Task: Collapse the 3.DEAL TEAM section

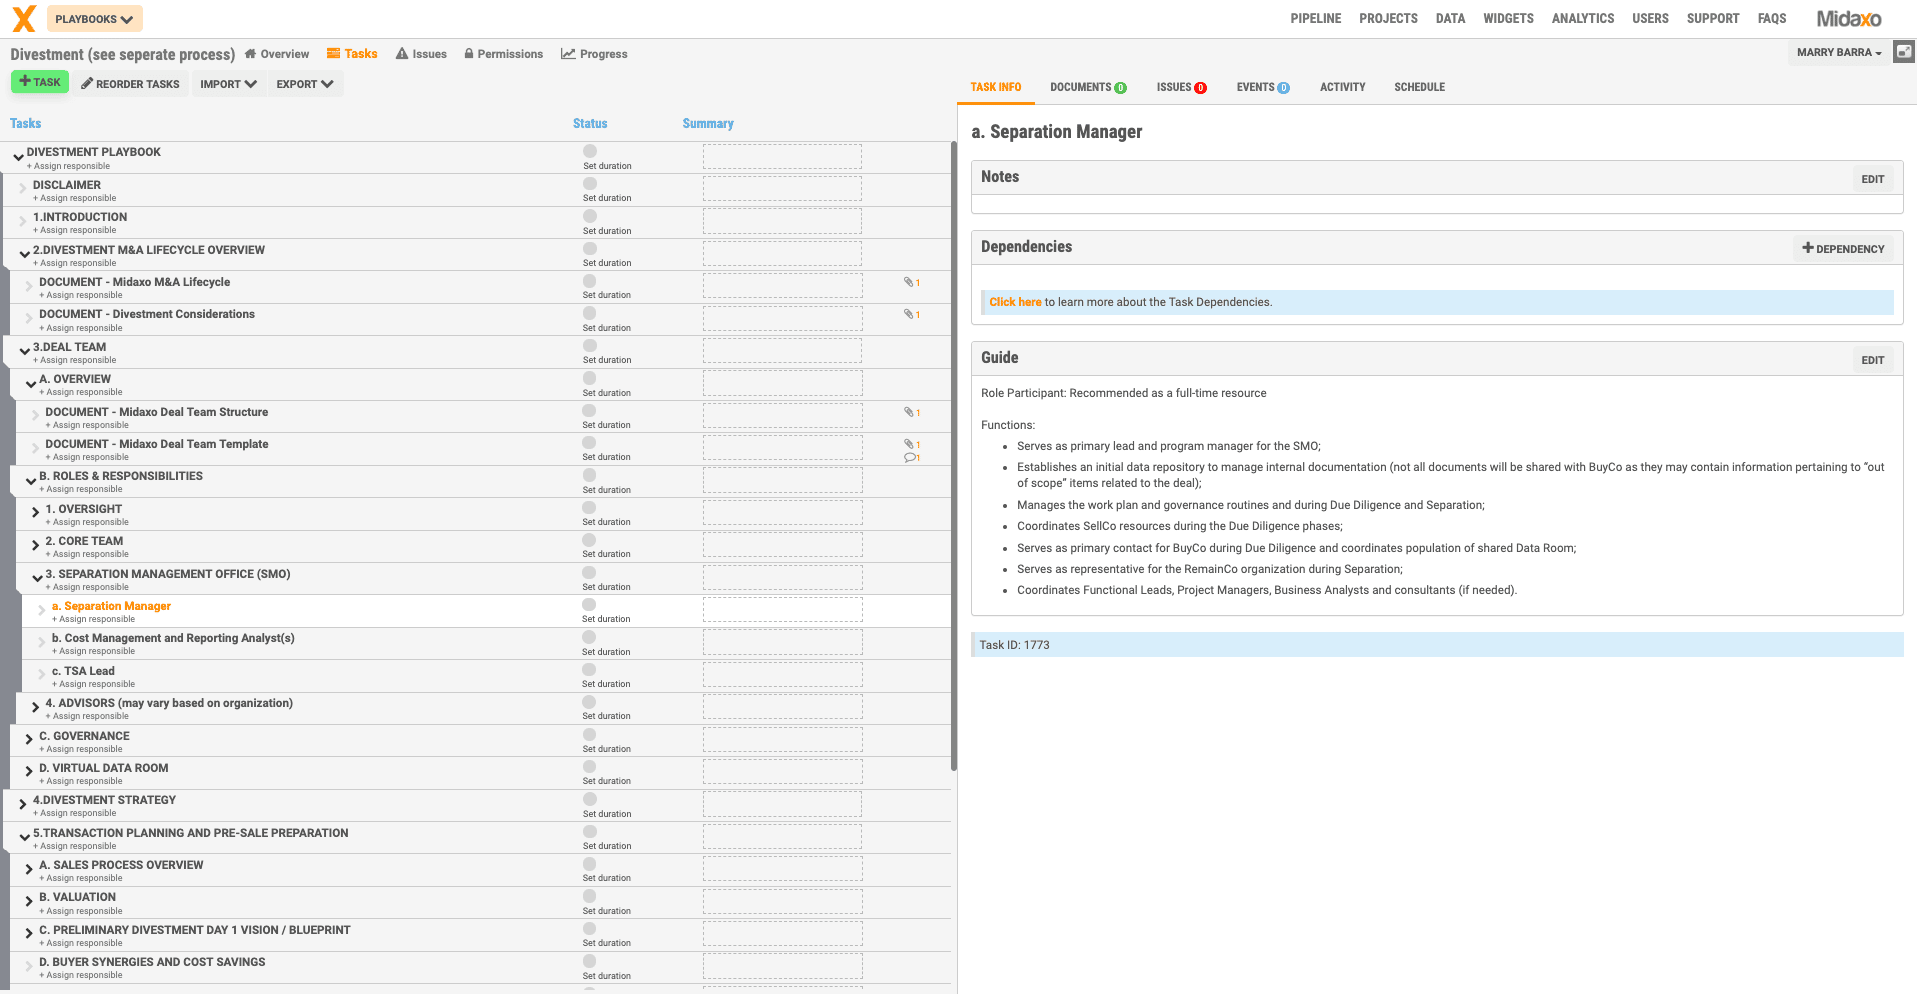Action: 24,351
